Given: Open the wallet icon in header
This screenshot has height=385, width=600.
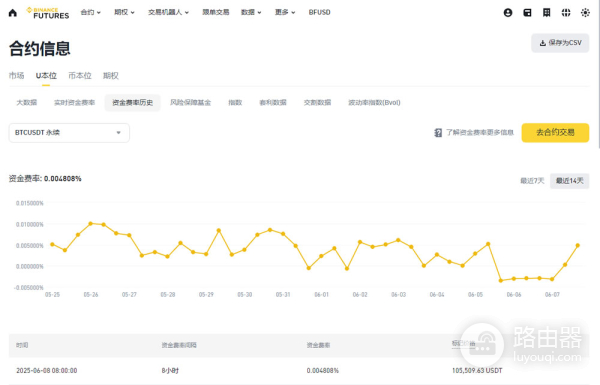Looking at the screenshot, I should pos(527,13).
